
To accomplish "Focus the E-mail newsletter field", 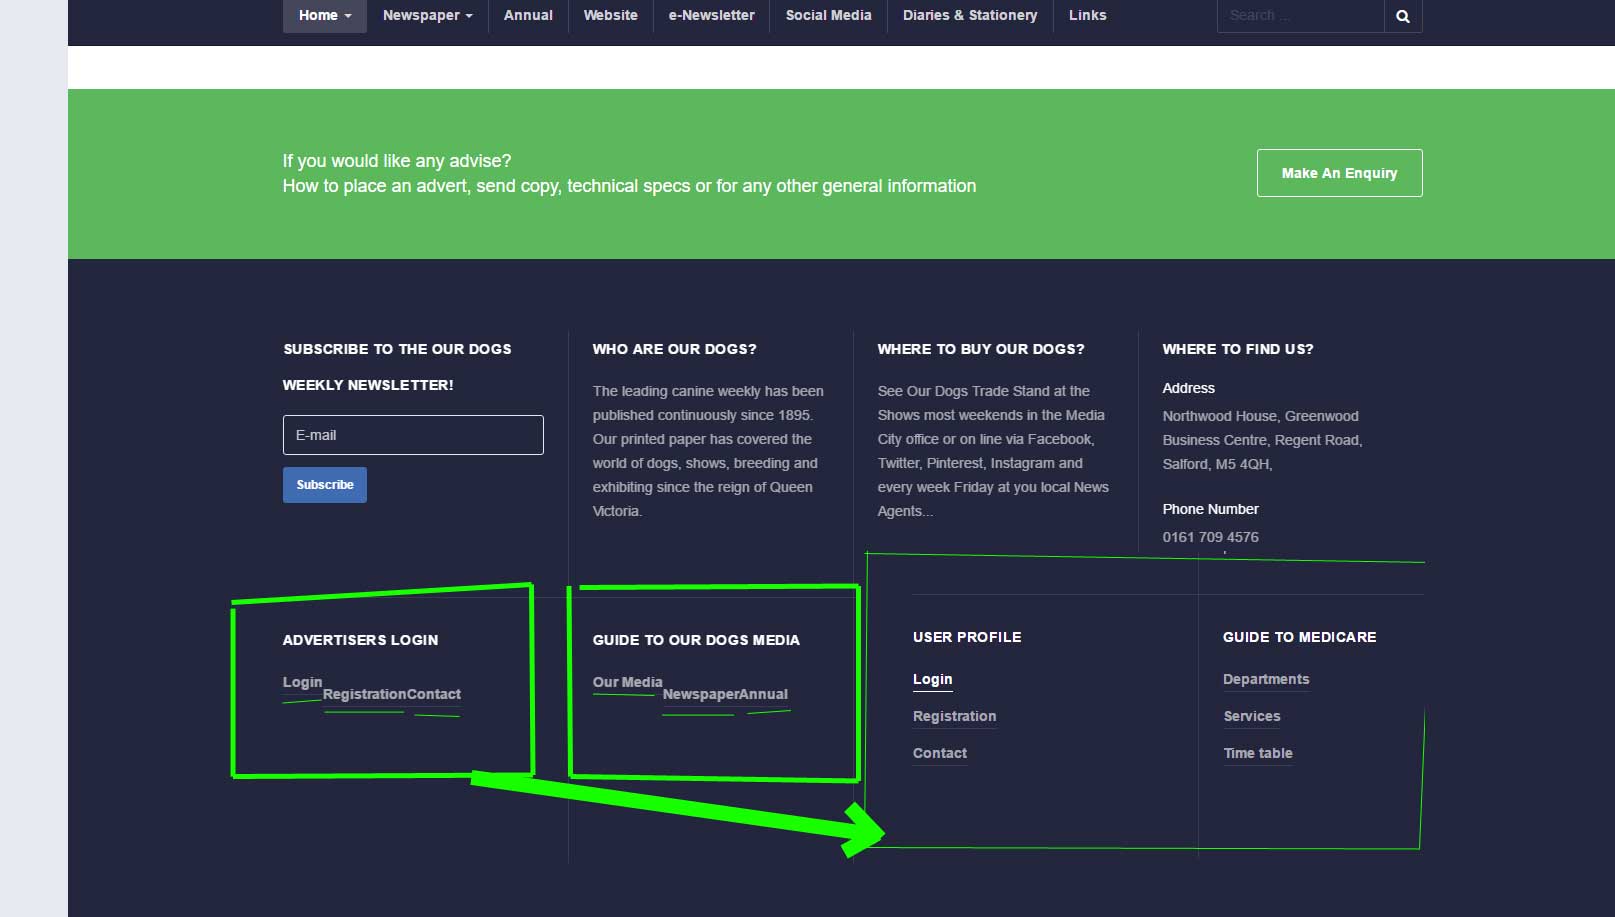I will click(x=413, y=435).
